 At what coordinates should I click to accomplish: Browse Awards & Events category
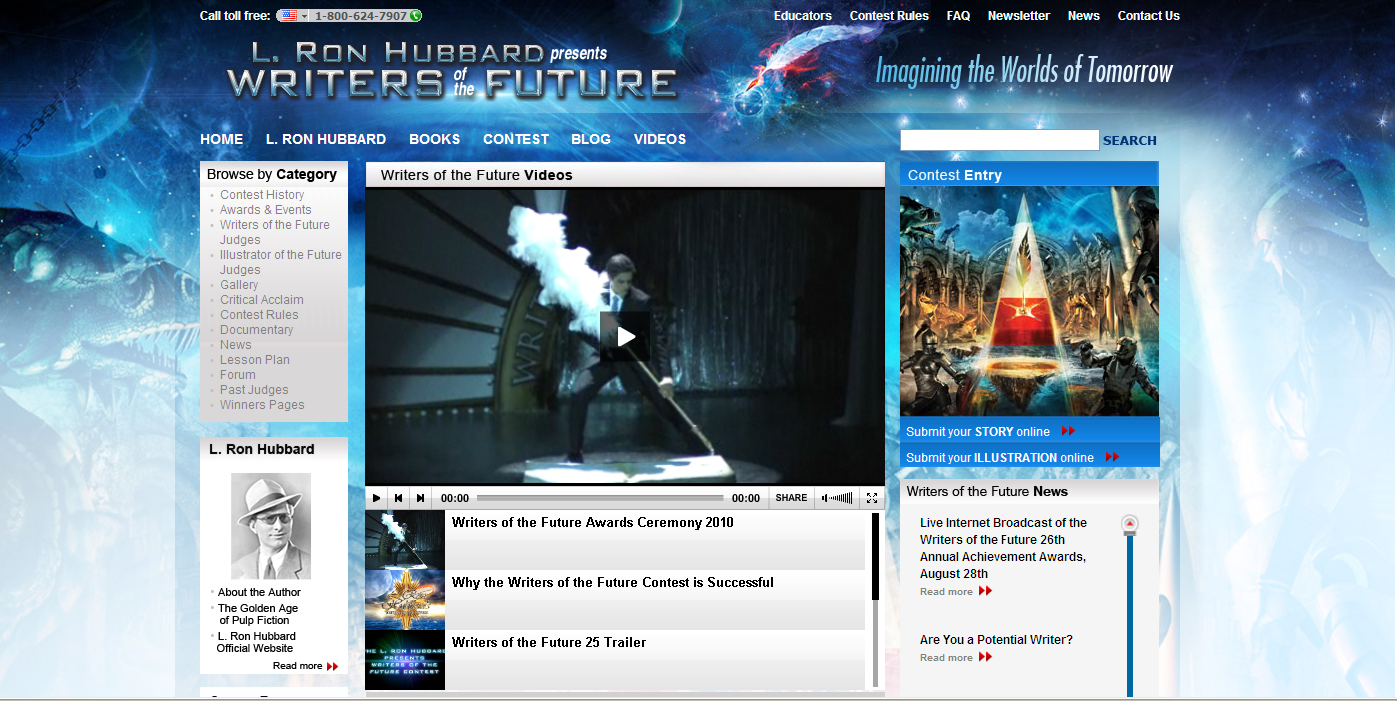click(266, 210)
